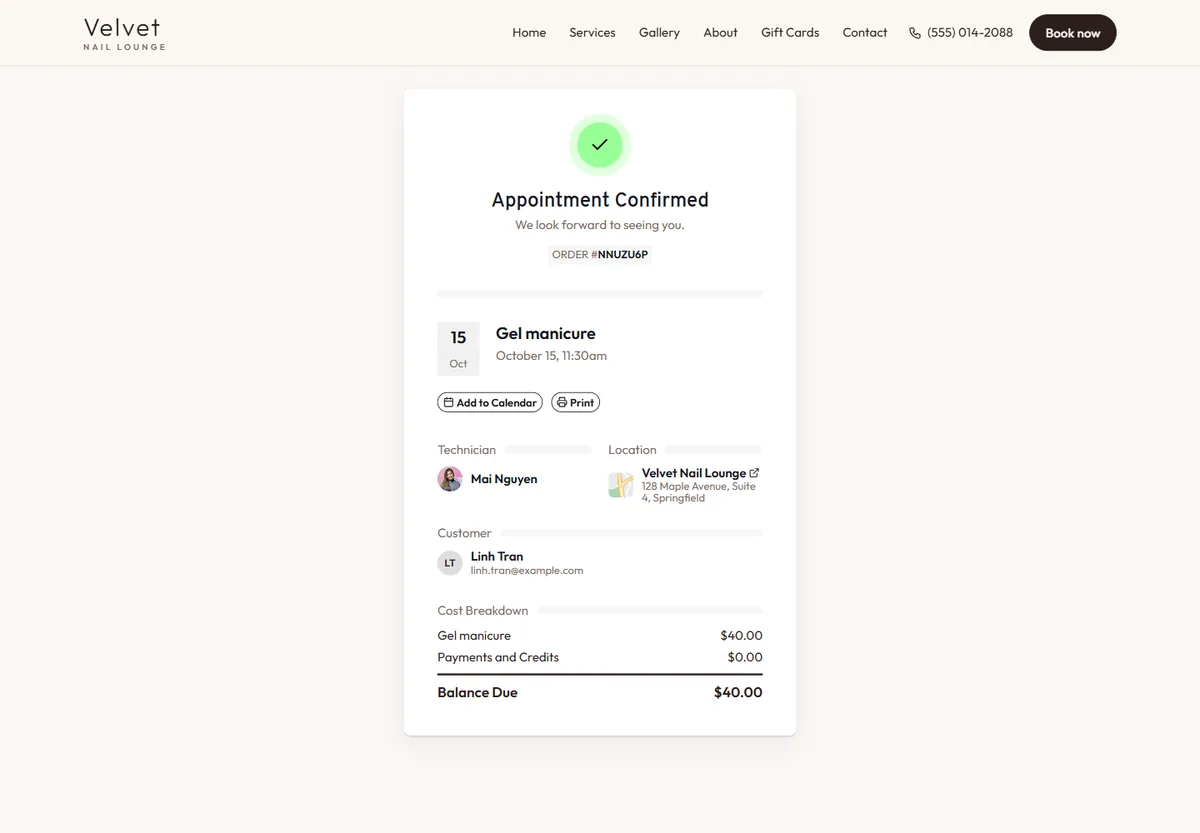Go to the Home page
This screenshot has width=1200, height=833.
coord(529,33)
